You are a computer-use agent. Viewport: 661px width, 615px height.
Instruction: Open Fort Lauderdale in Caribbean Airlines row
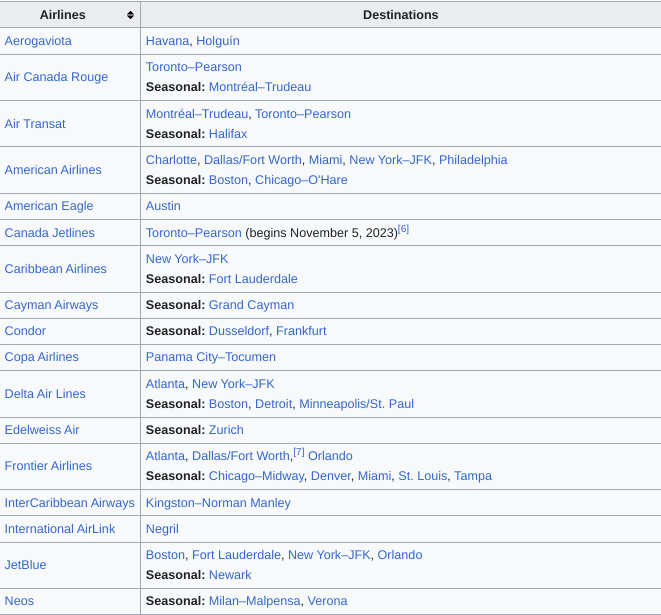(253, 279)
